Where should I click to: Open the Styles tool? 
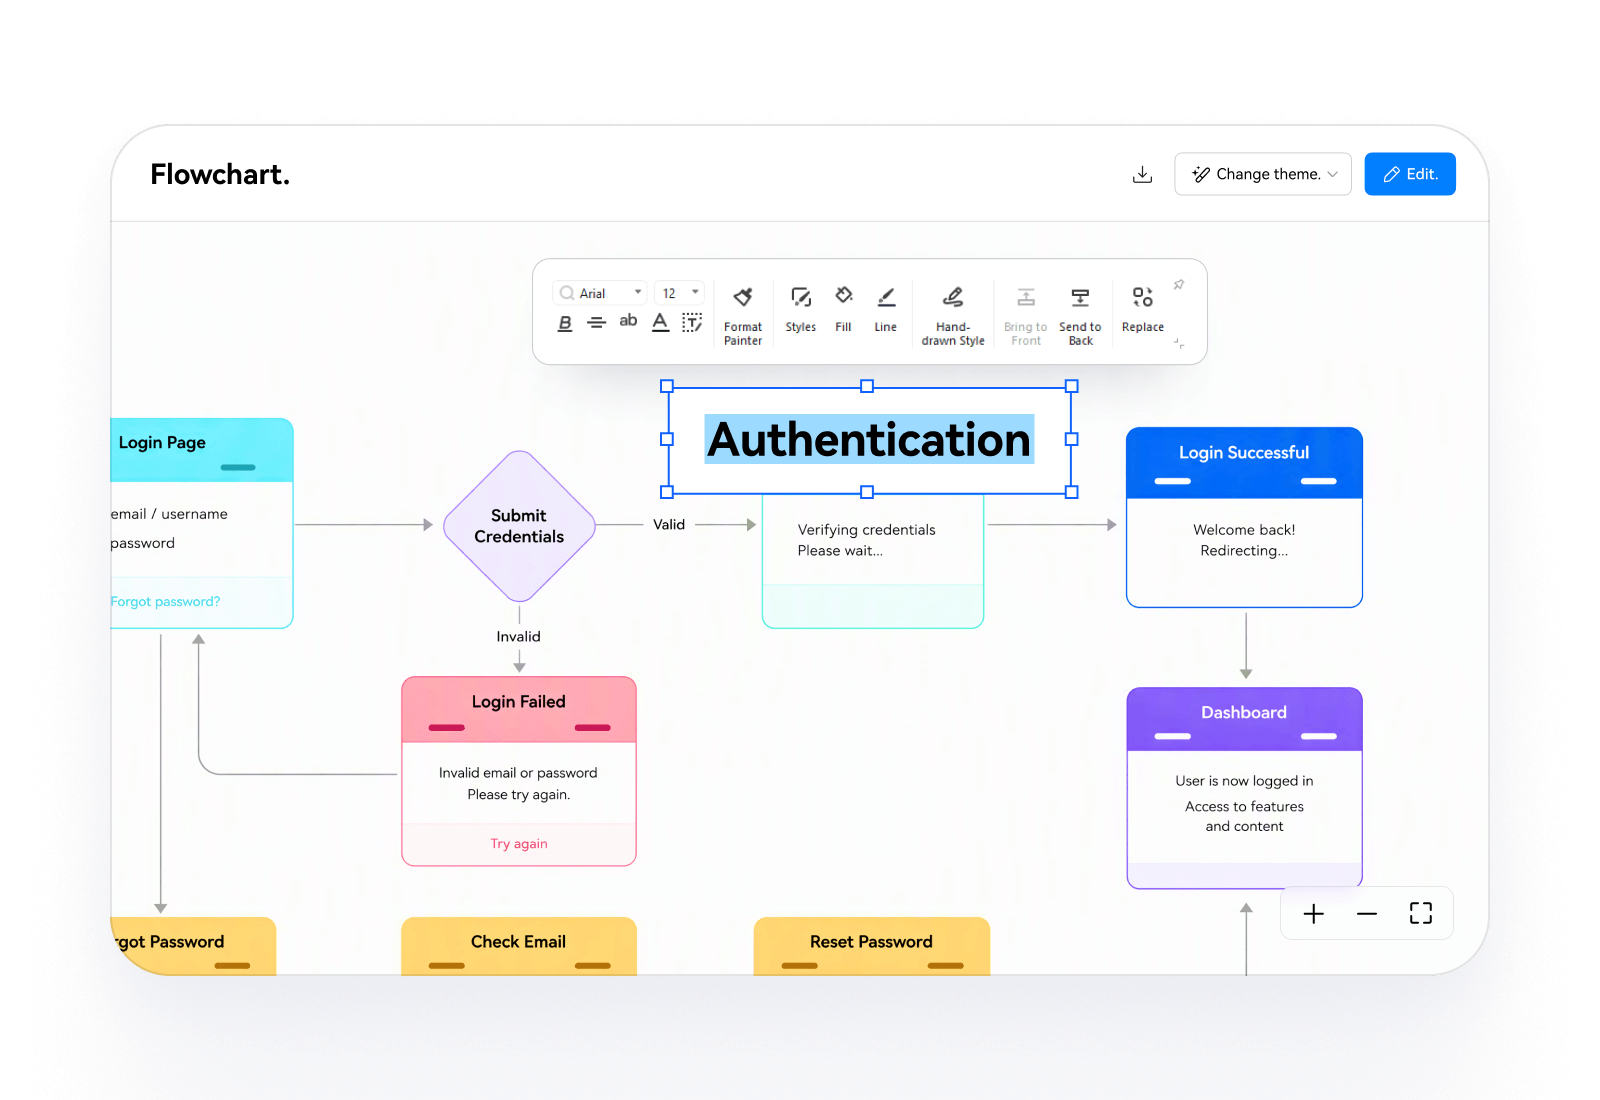tap(801, 310)
